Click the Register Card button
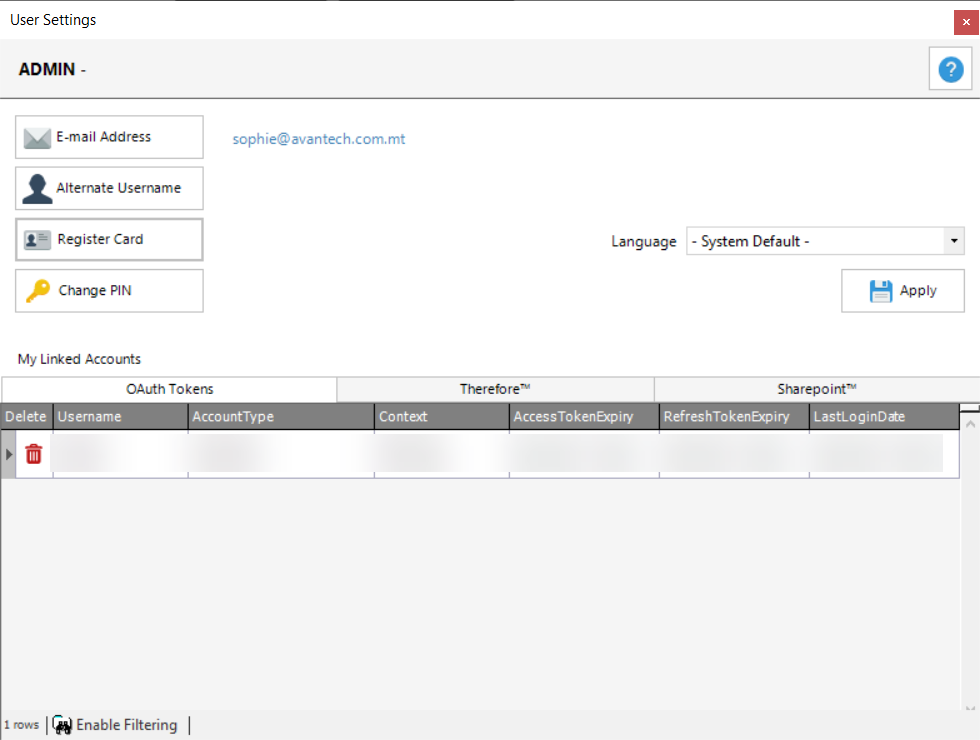980x740 pixels. pos(109,239)
